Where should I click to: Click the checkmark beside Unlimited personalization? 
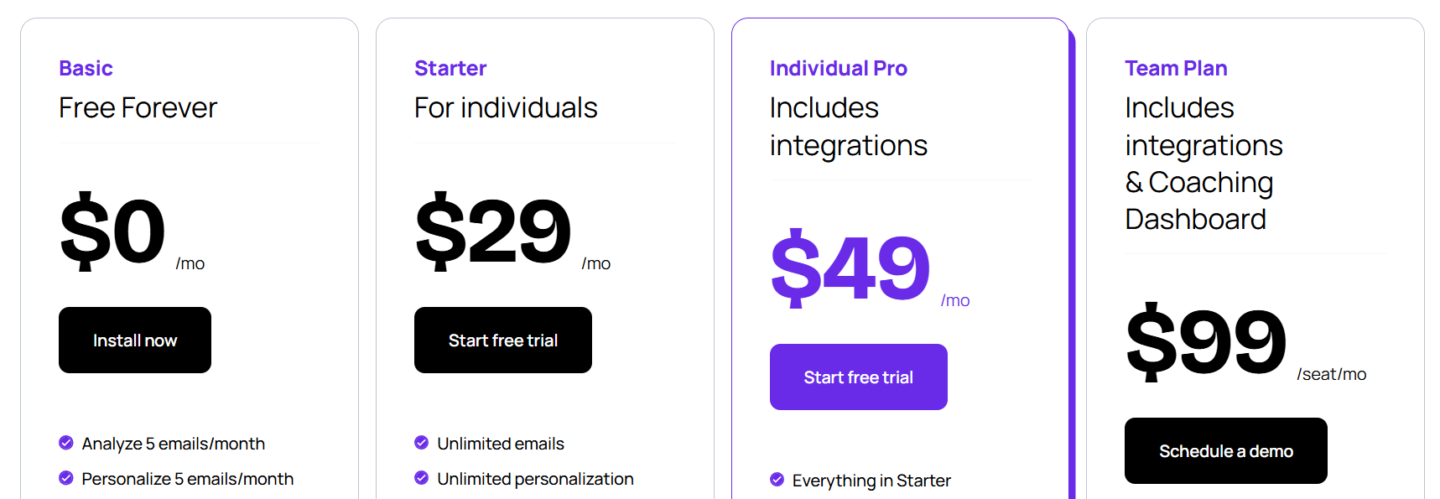point(421,479)
